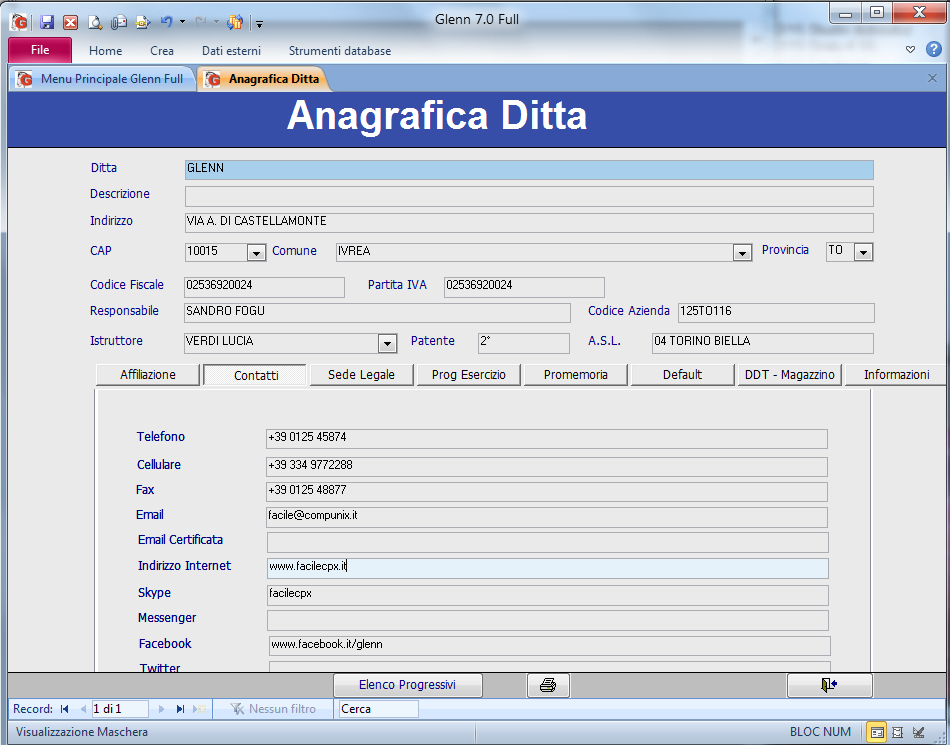Open the Quick Access Toolbar customize arrow

click(259, 24)
